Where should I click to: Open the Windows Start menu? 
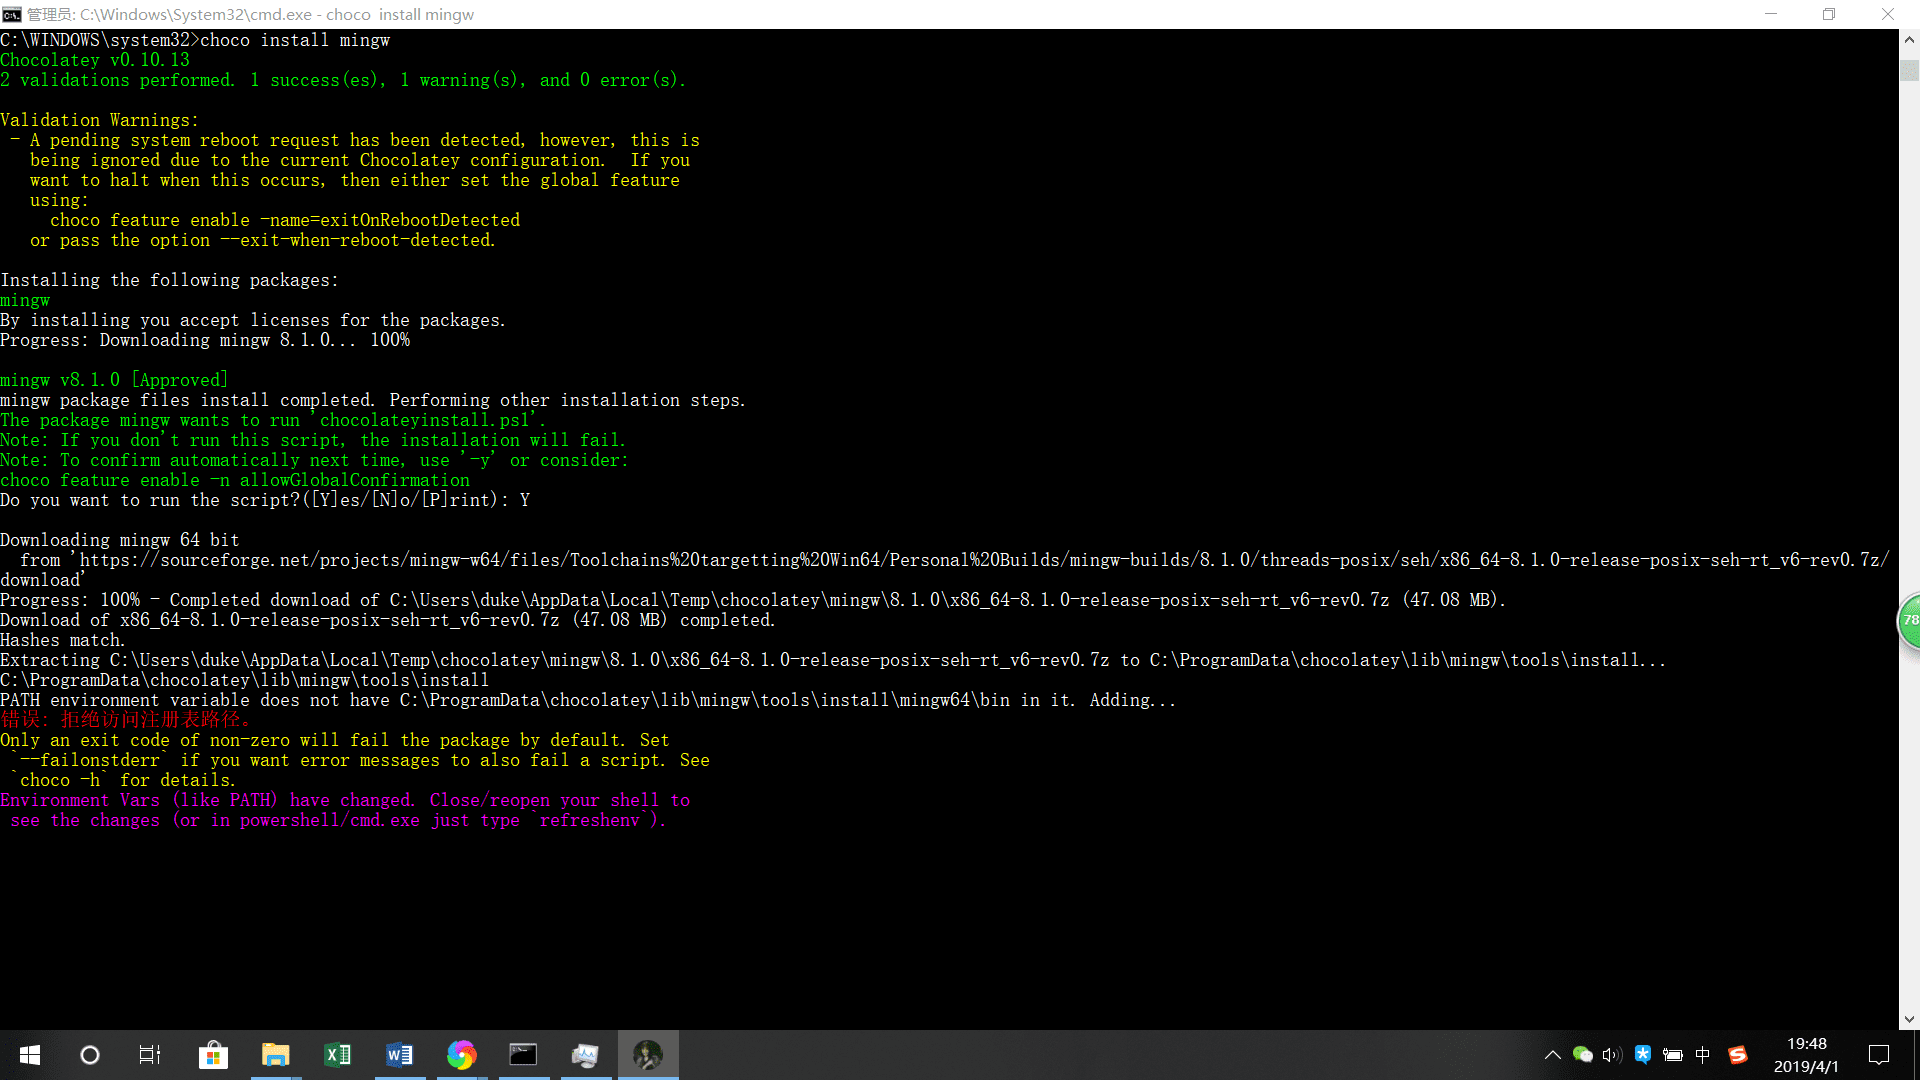click(30, 1055)
